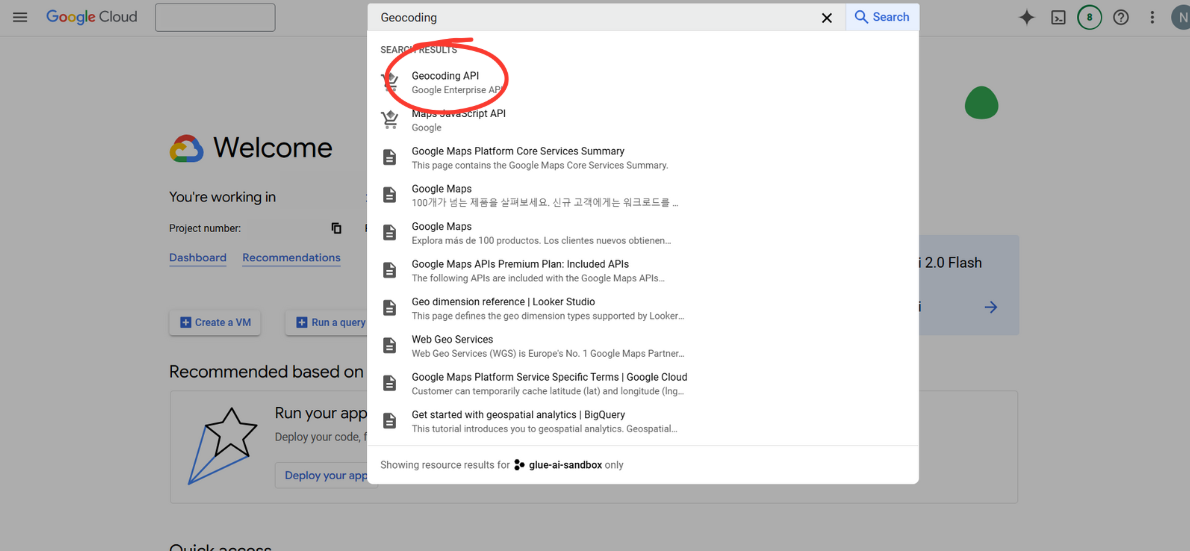Click the Welcome cloud logo

[187, 148]
